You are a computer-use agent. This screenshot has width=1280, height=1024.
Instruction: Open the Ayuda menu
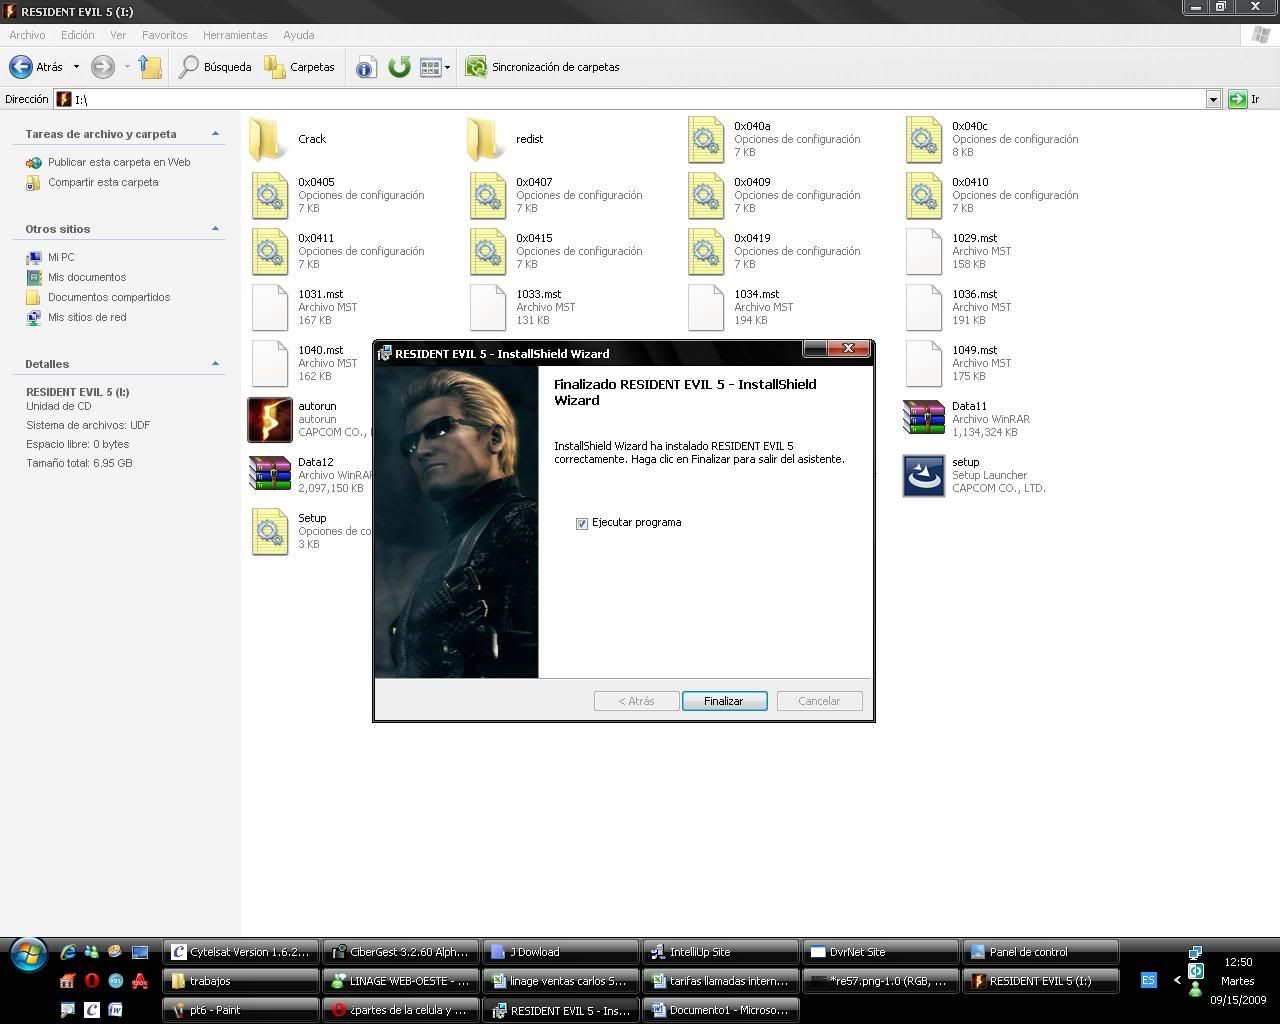(298, 35)
